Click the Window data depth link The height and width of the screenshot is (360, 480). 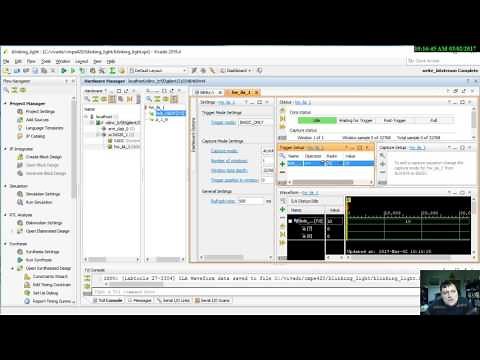[229, 170]
